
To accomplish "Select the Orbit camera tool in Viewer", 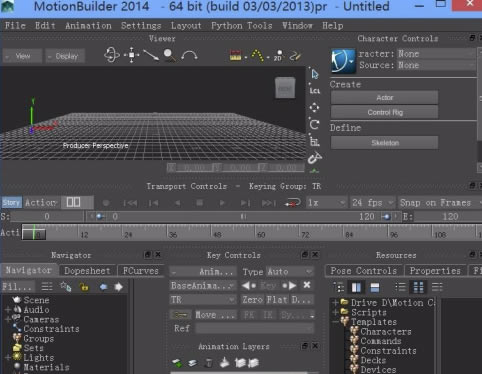I will tap(112, 55).
